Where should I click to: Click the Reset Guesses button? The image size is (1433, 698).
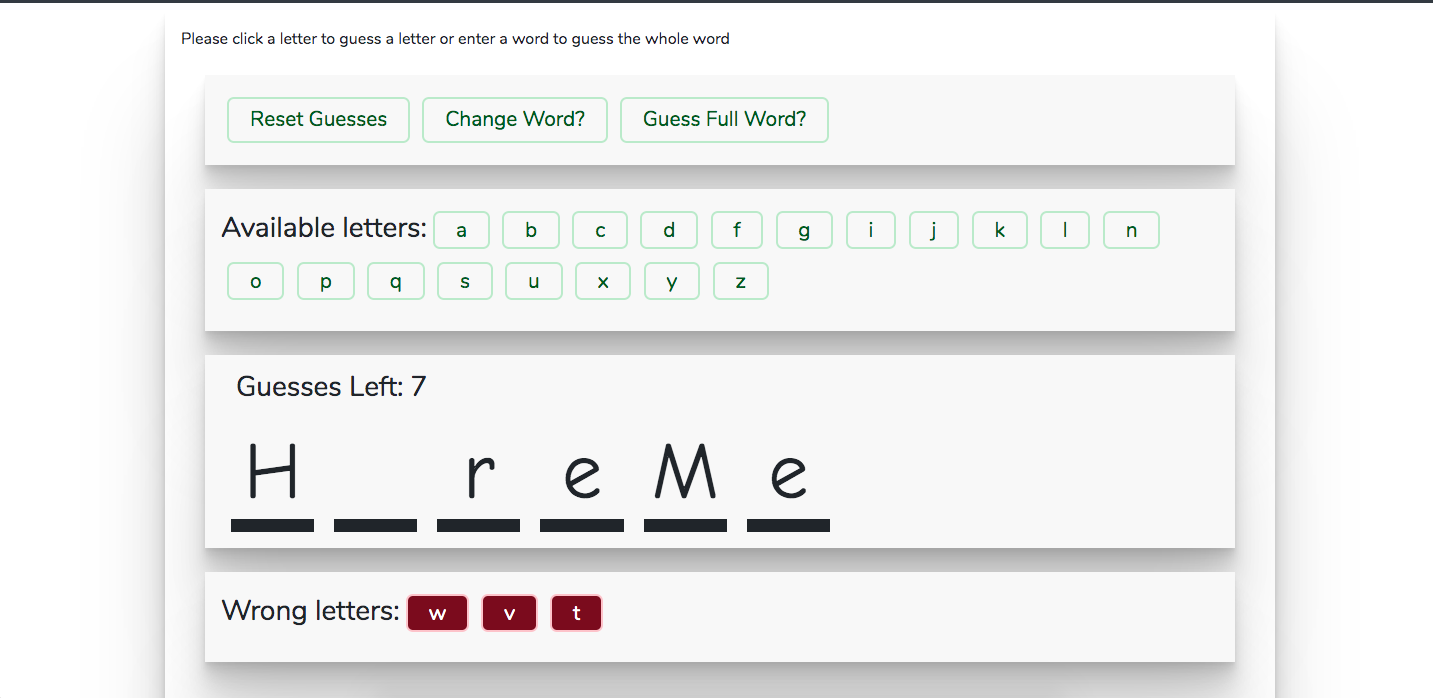point(318,120)
